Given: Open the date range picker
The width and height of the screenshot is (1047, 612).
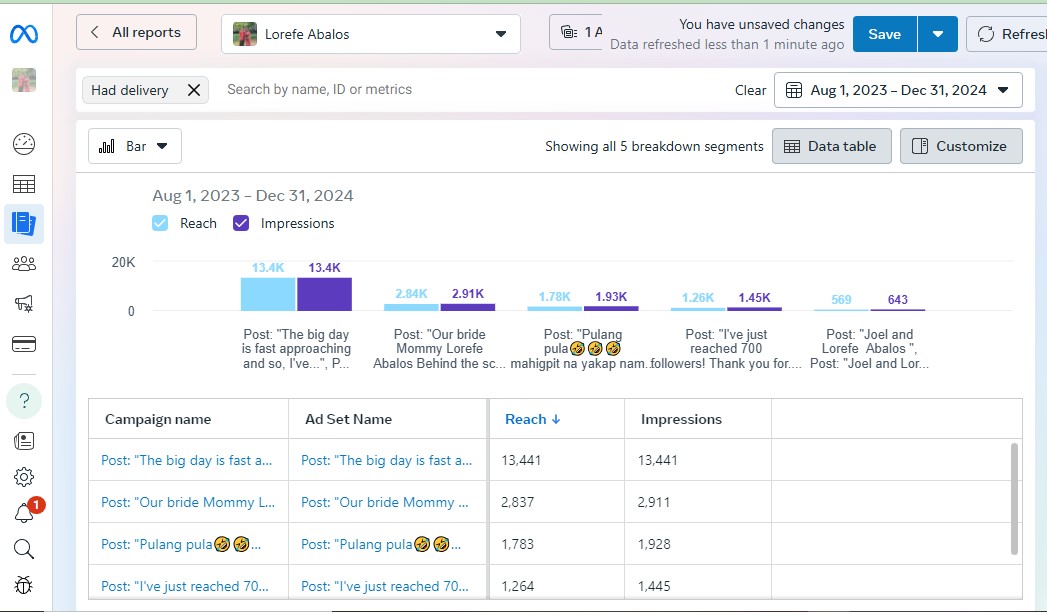Looking at the screenshot, I should click(898, 90).
